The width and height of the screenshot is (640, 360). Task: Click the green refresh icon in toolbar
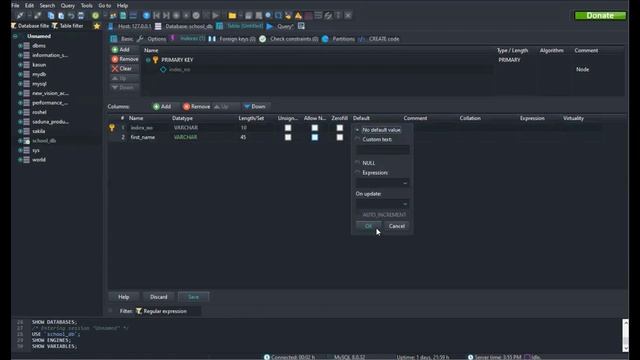pos(95,16)
